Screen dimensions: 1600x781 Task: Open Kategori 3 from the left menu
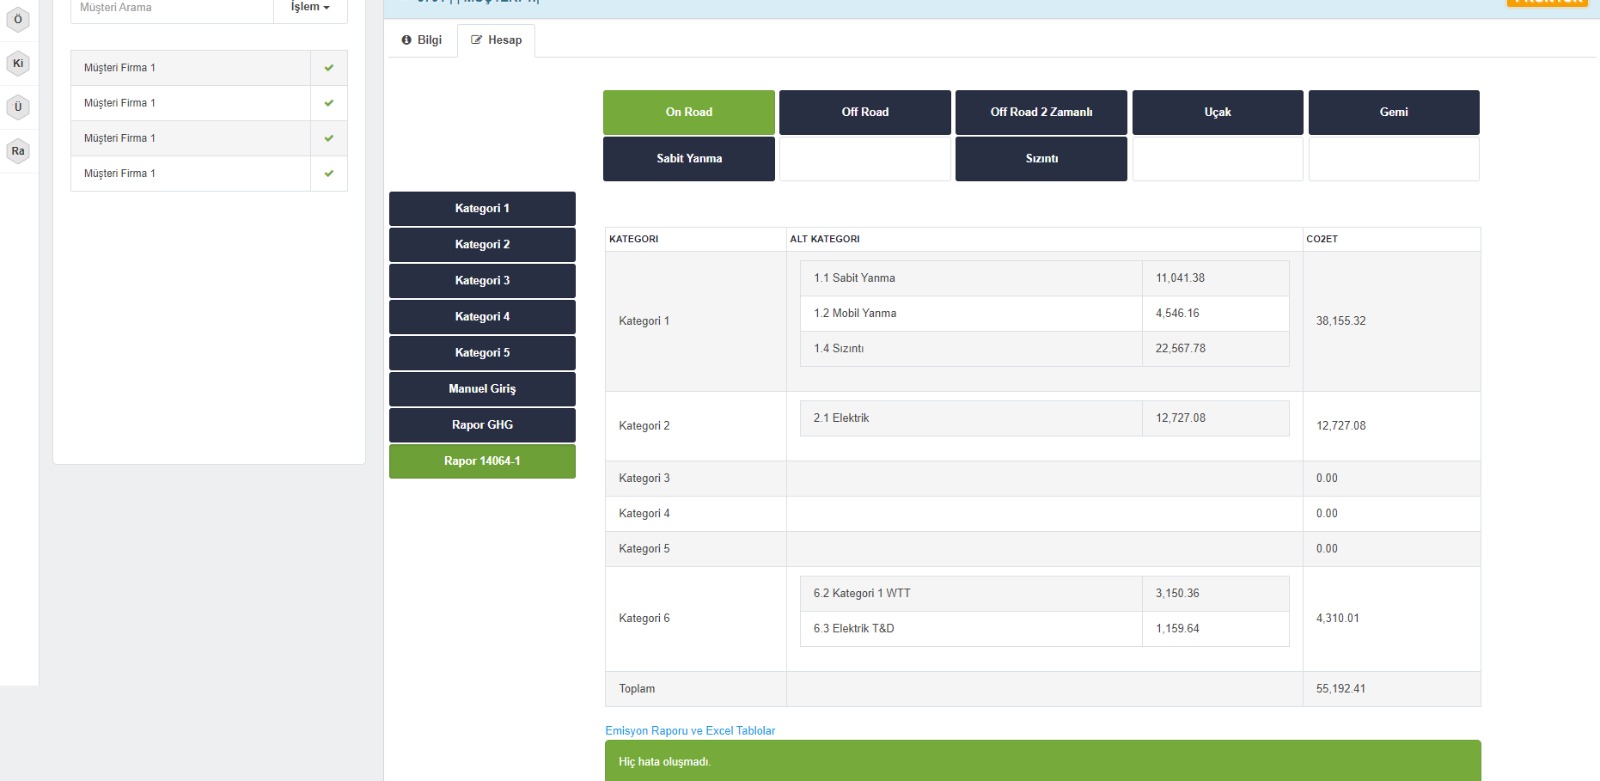pyautogui.click(x=482, y=281)
